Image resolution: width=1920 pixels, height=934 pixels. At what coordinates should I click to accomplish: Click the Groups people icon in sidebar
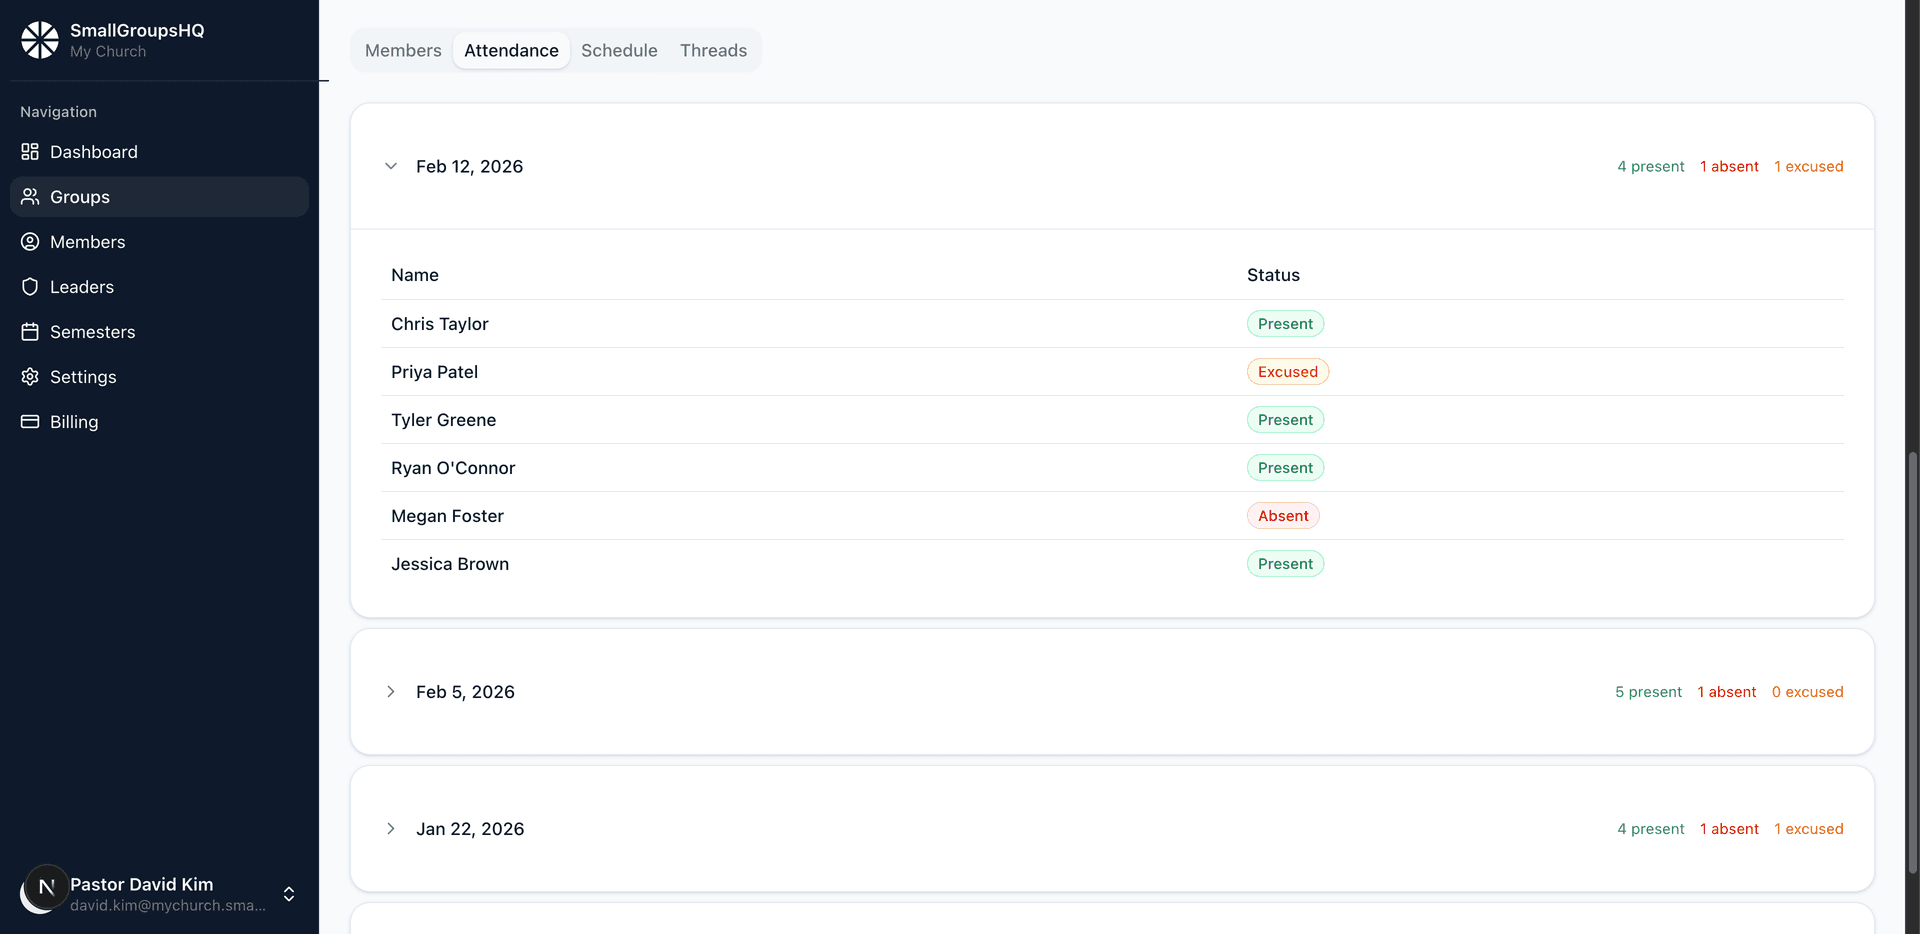point(29,196)
